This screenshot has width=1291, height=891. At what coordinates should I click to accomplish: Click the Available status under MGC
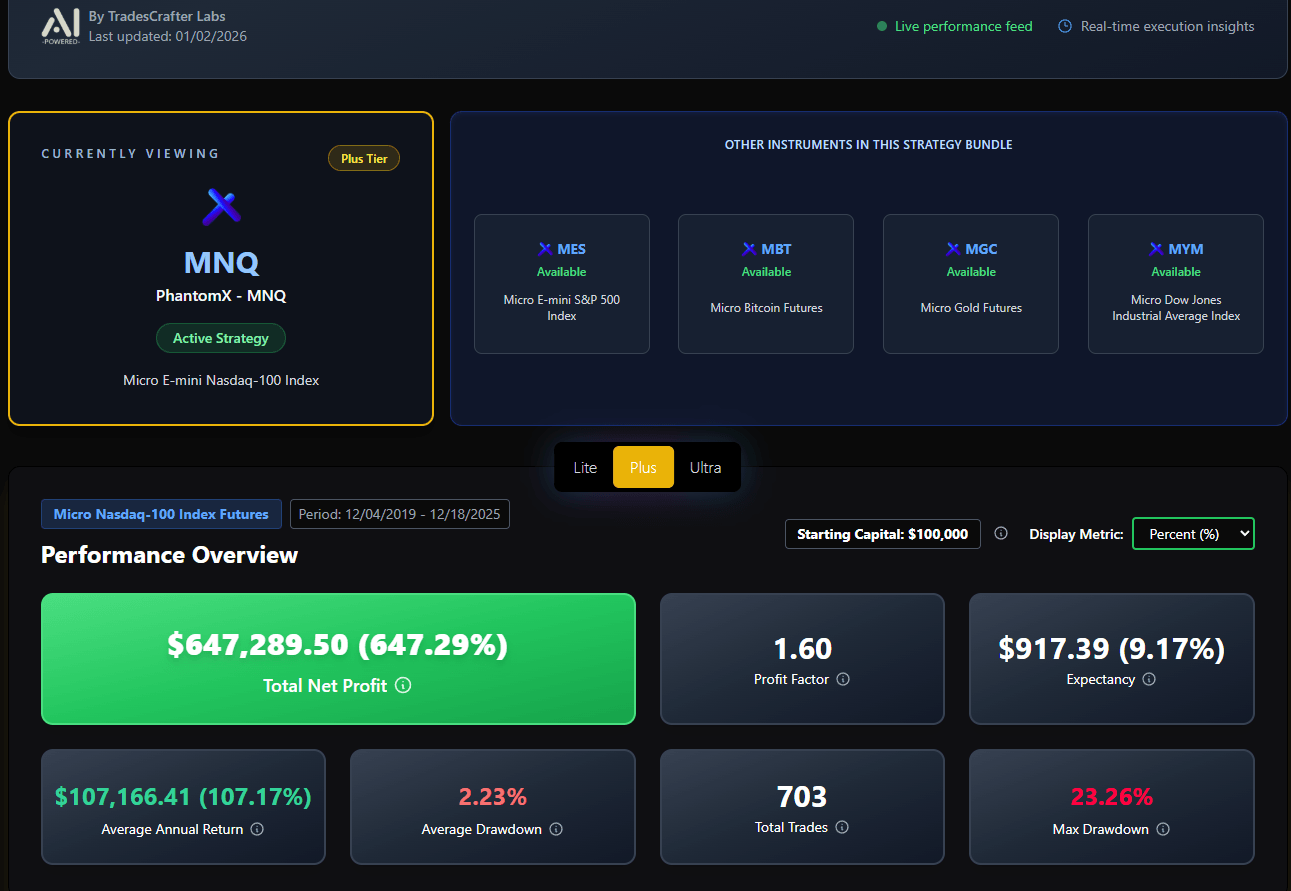[x=971, y=272]
